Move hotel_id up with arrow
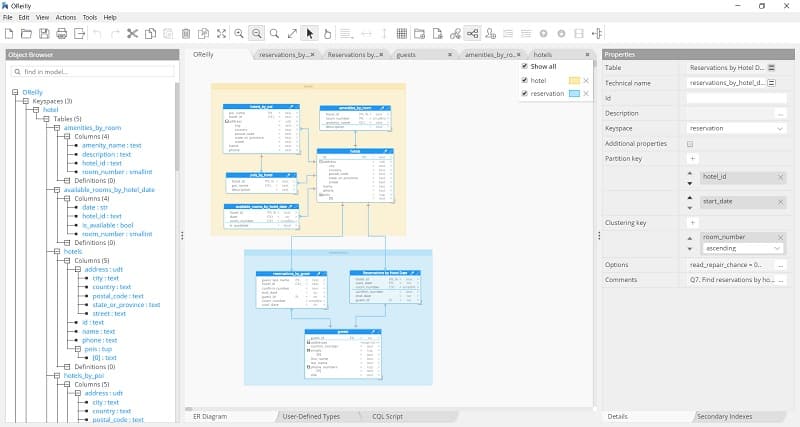The width and height of the screenshot is (800, 427). [x=690, y=173]
